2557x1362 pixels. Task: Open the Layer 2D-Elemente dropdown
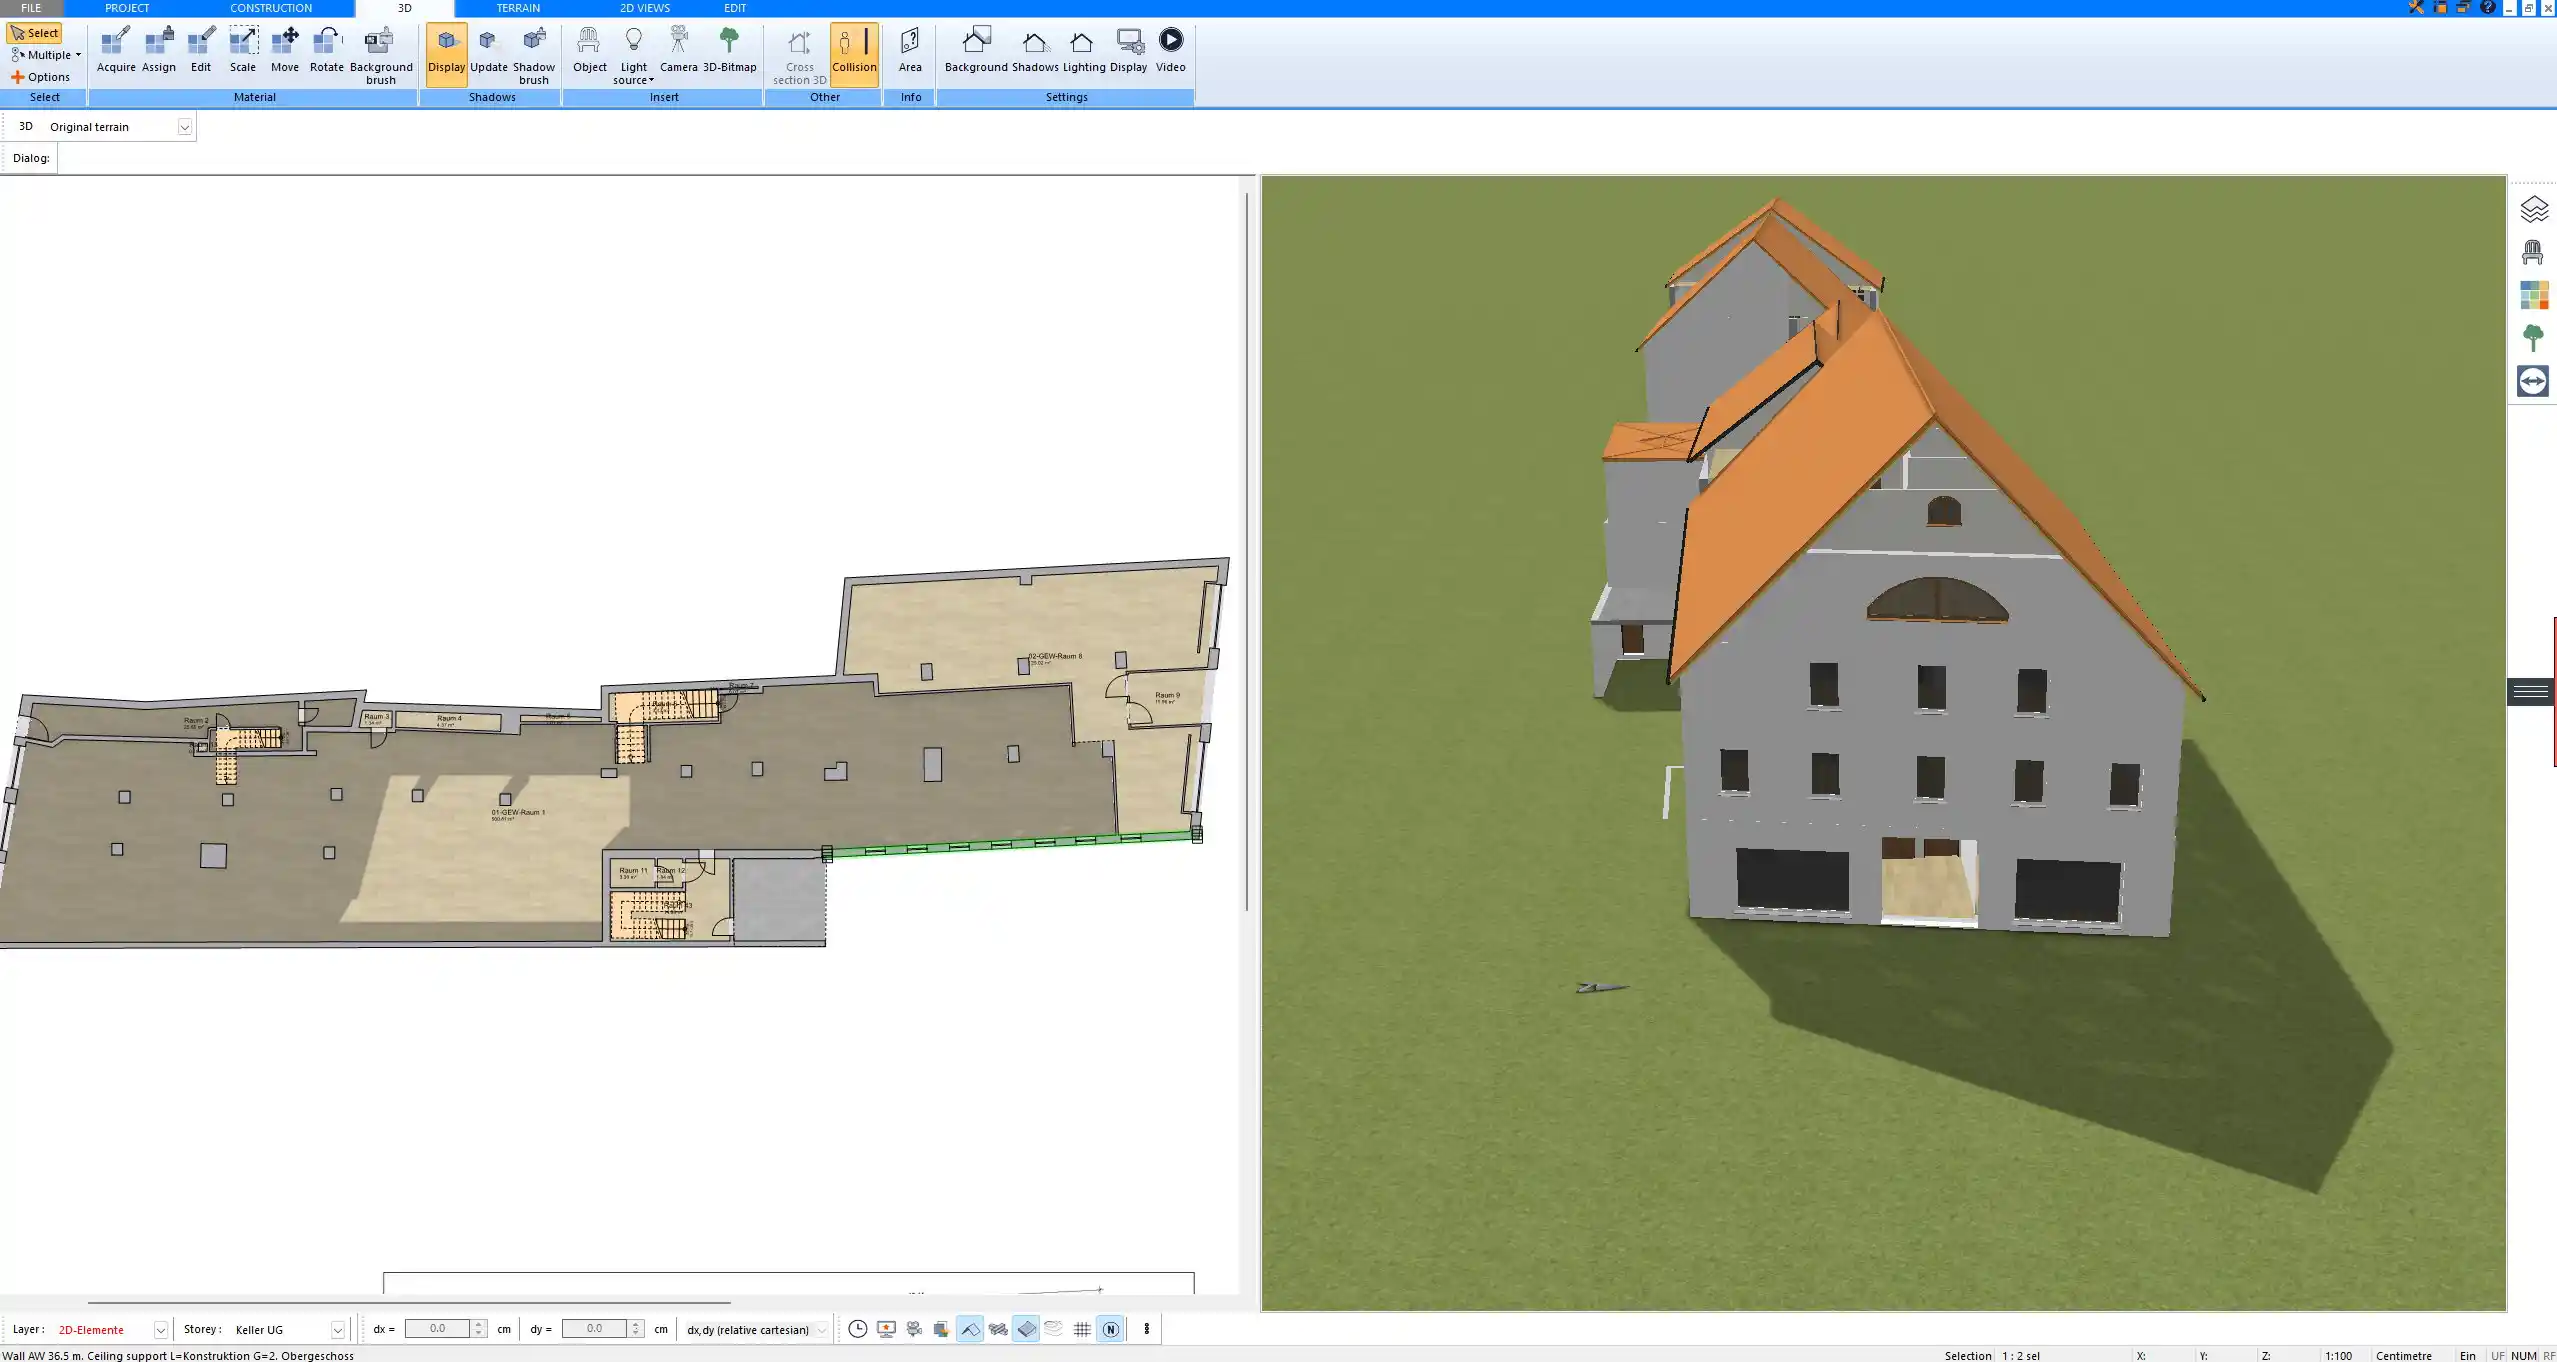(160, 1330)
